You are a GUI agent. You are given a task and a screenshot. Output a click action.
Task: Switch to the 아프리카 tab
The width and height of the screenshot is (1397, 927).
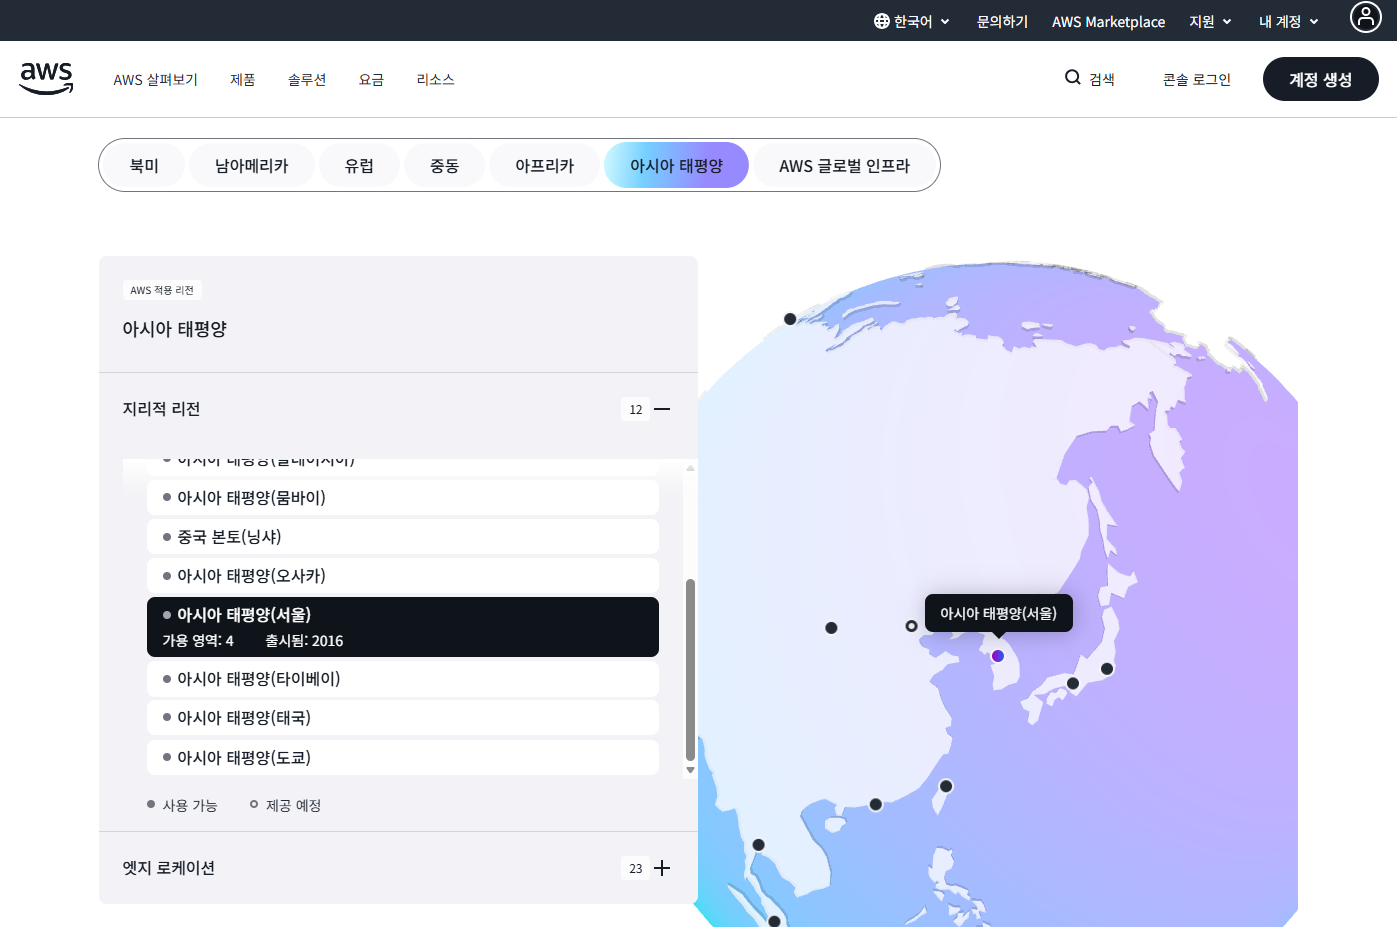coord(544,165)
